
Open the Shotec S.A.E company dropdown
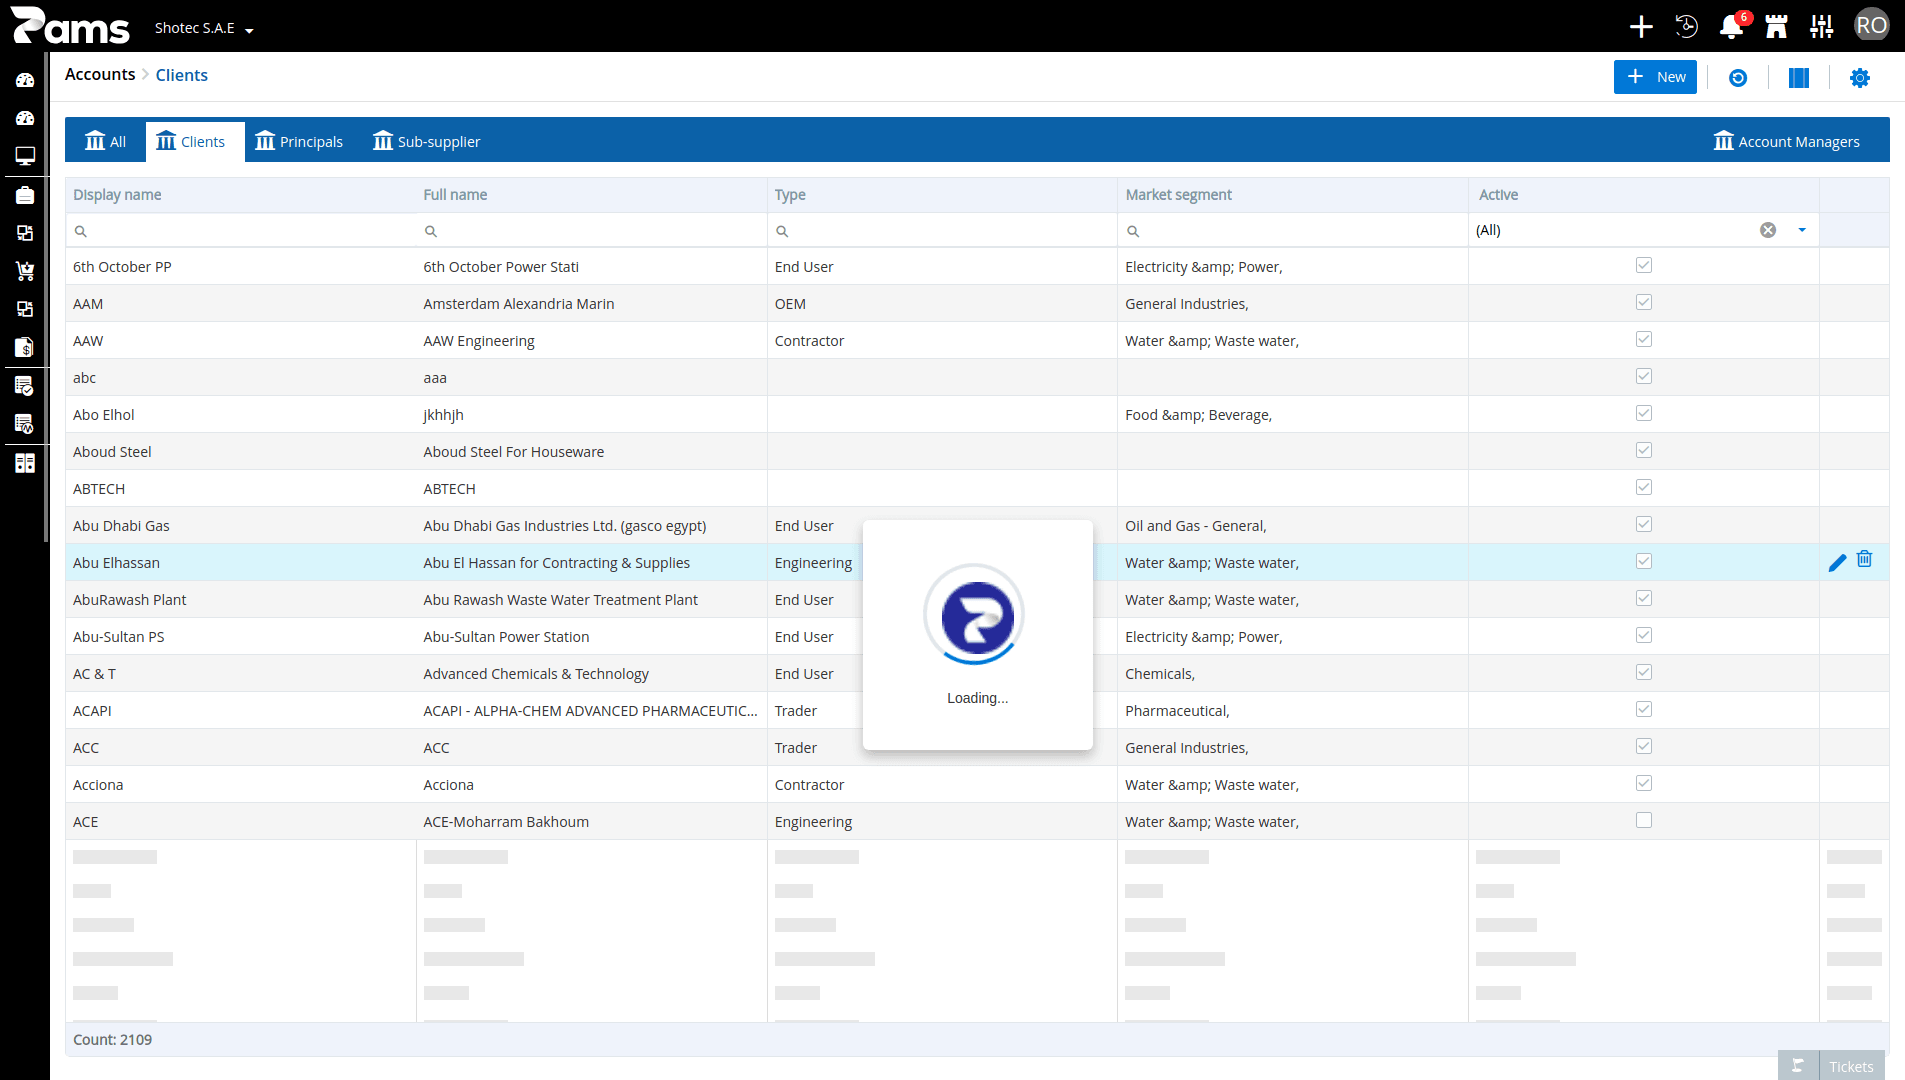204,28
